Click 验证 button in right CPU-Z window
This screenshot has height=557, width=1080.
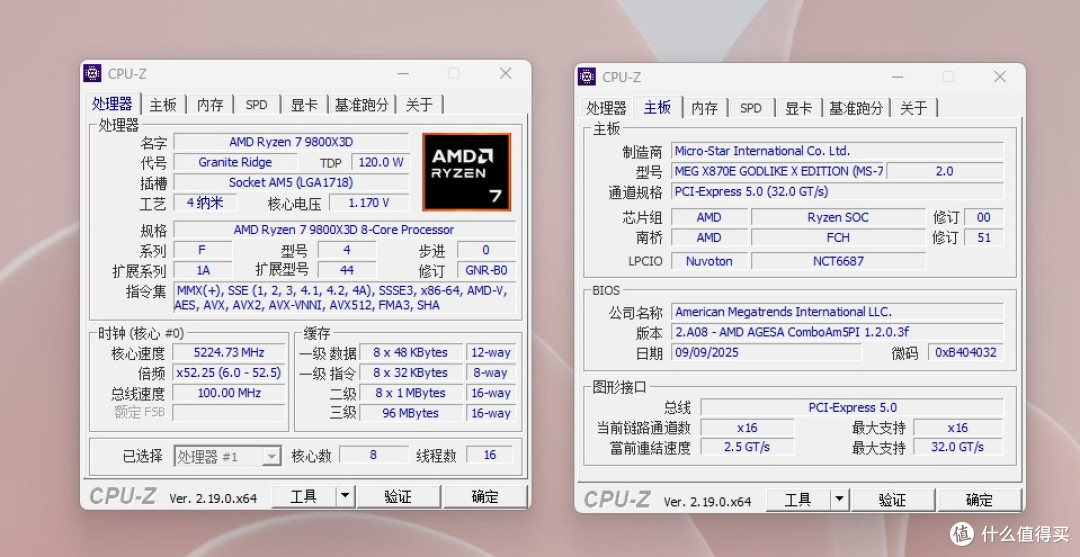pyautogui.click(x=893, y=500)
